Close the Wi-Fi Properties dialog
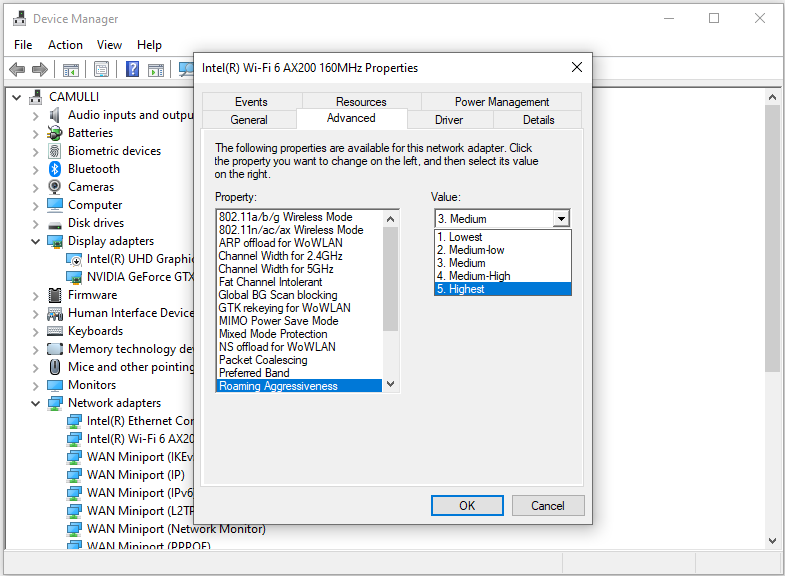This screenshot has height=576, width=785. [577, 68]
